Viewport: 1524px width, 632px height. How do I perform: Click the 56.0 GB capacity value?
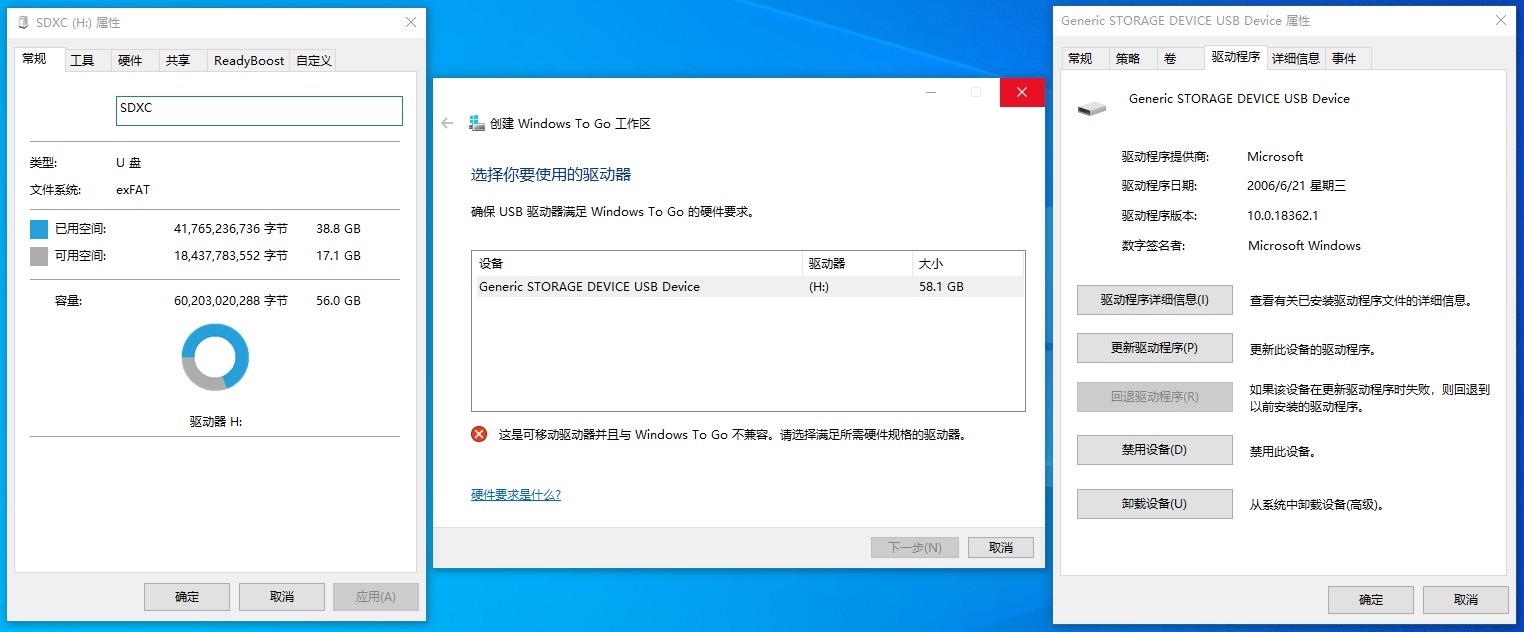[338, 301]
